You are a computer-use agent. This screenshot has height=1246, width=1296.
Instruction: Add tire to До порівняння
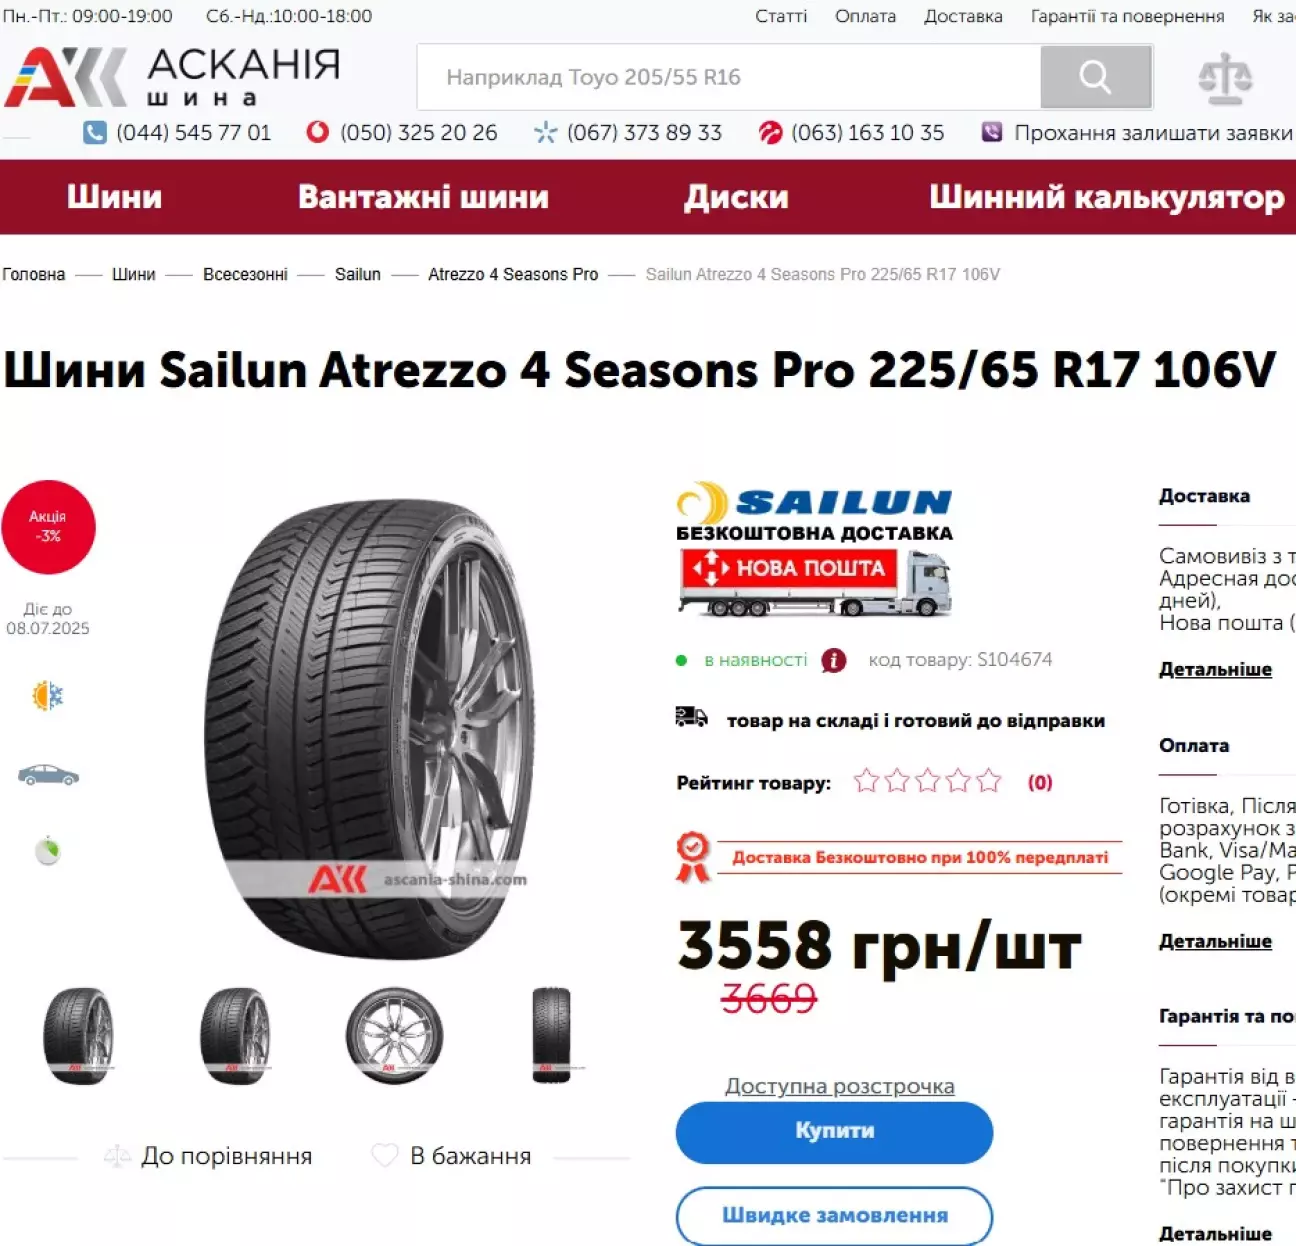point(208,1156)
